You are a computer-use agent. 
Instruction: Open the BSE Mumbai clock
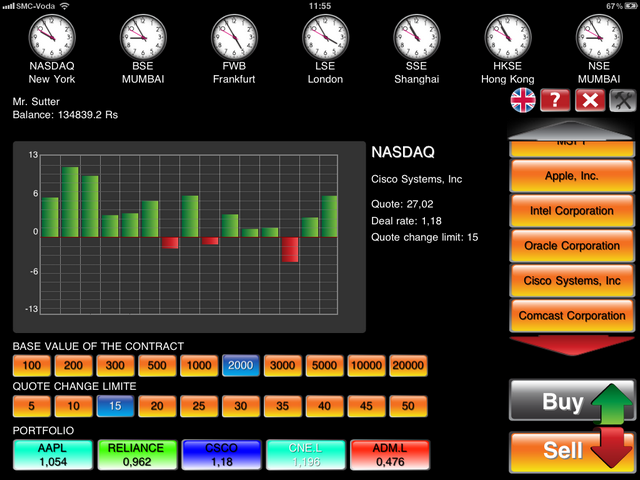[143, 38]
